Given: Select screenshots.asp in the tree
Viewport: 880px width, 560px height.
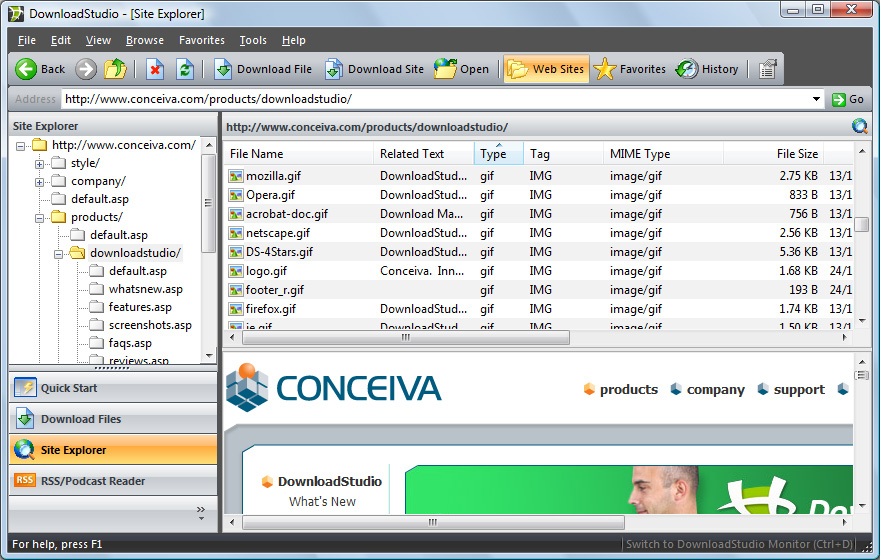Looking at the screenshot, I should click(x=150, y=325).
